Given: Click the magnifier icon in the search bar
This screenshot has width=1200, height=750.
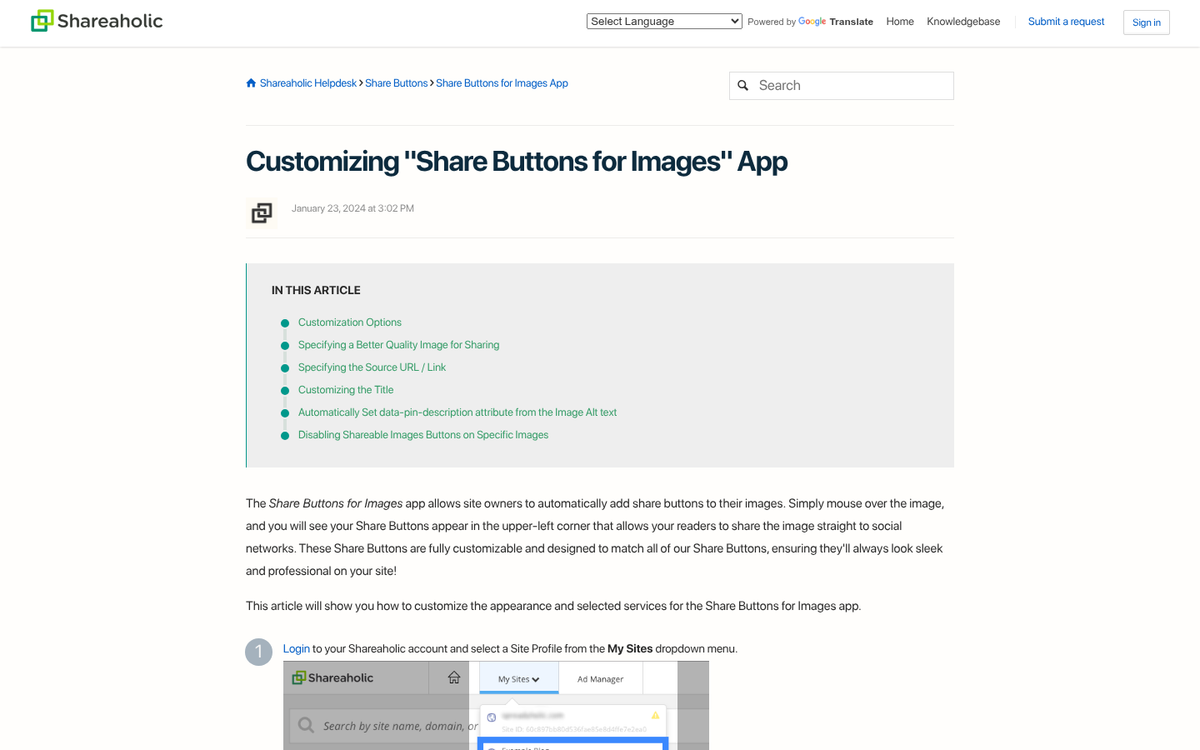Looking at the screenshot, I should point(743,85).
